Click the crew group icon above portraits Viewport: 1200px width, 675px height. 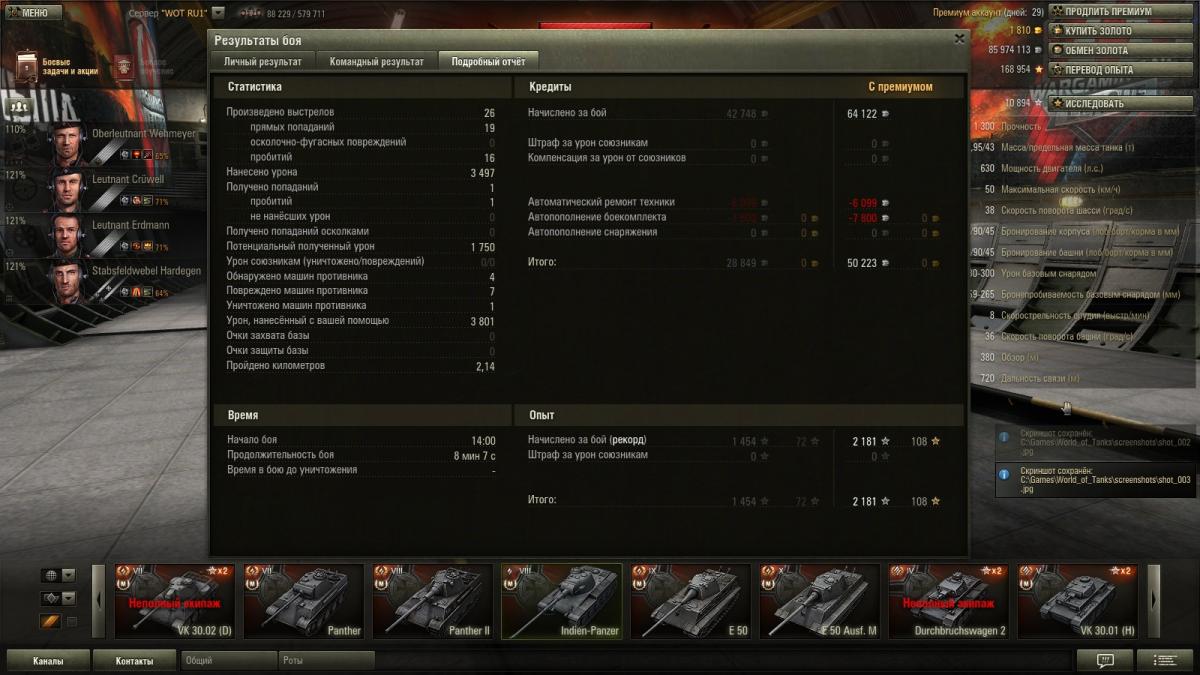coord(17,106)
